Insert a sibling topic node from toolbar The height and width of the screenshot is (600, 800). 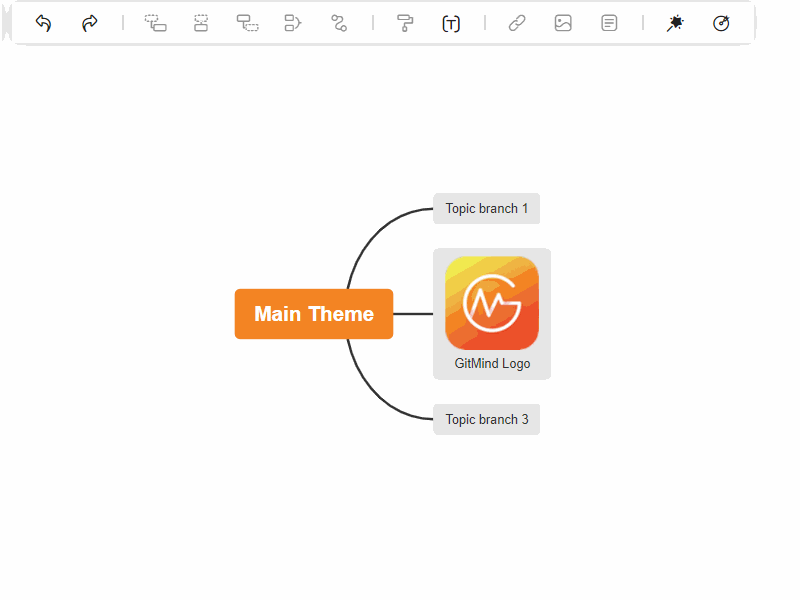coord(201,23)
